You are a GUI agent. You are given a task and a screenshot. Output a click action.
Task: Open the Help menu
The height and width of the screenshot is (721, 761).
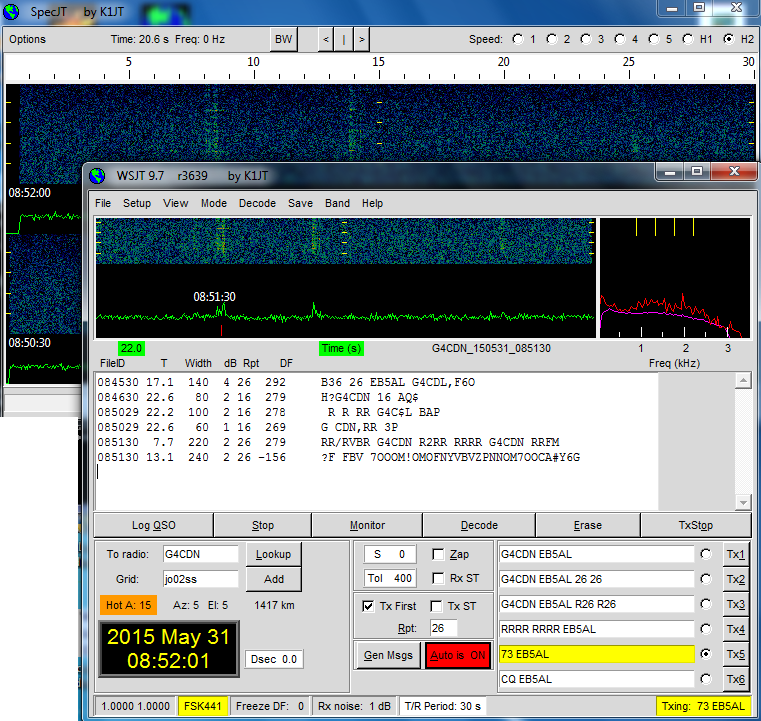click(372, 203)
